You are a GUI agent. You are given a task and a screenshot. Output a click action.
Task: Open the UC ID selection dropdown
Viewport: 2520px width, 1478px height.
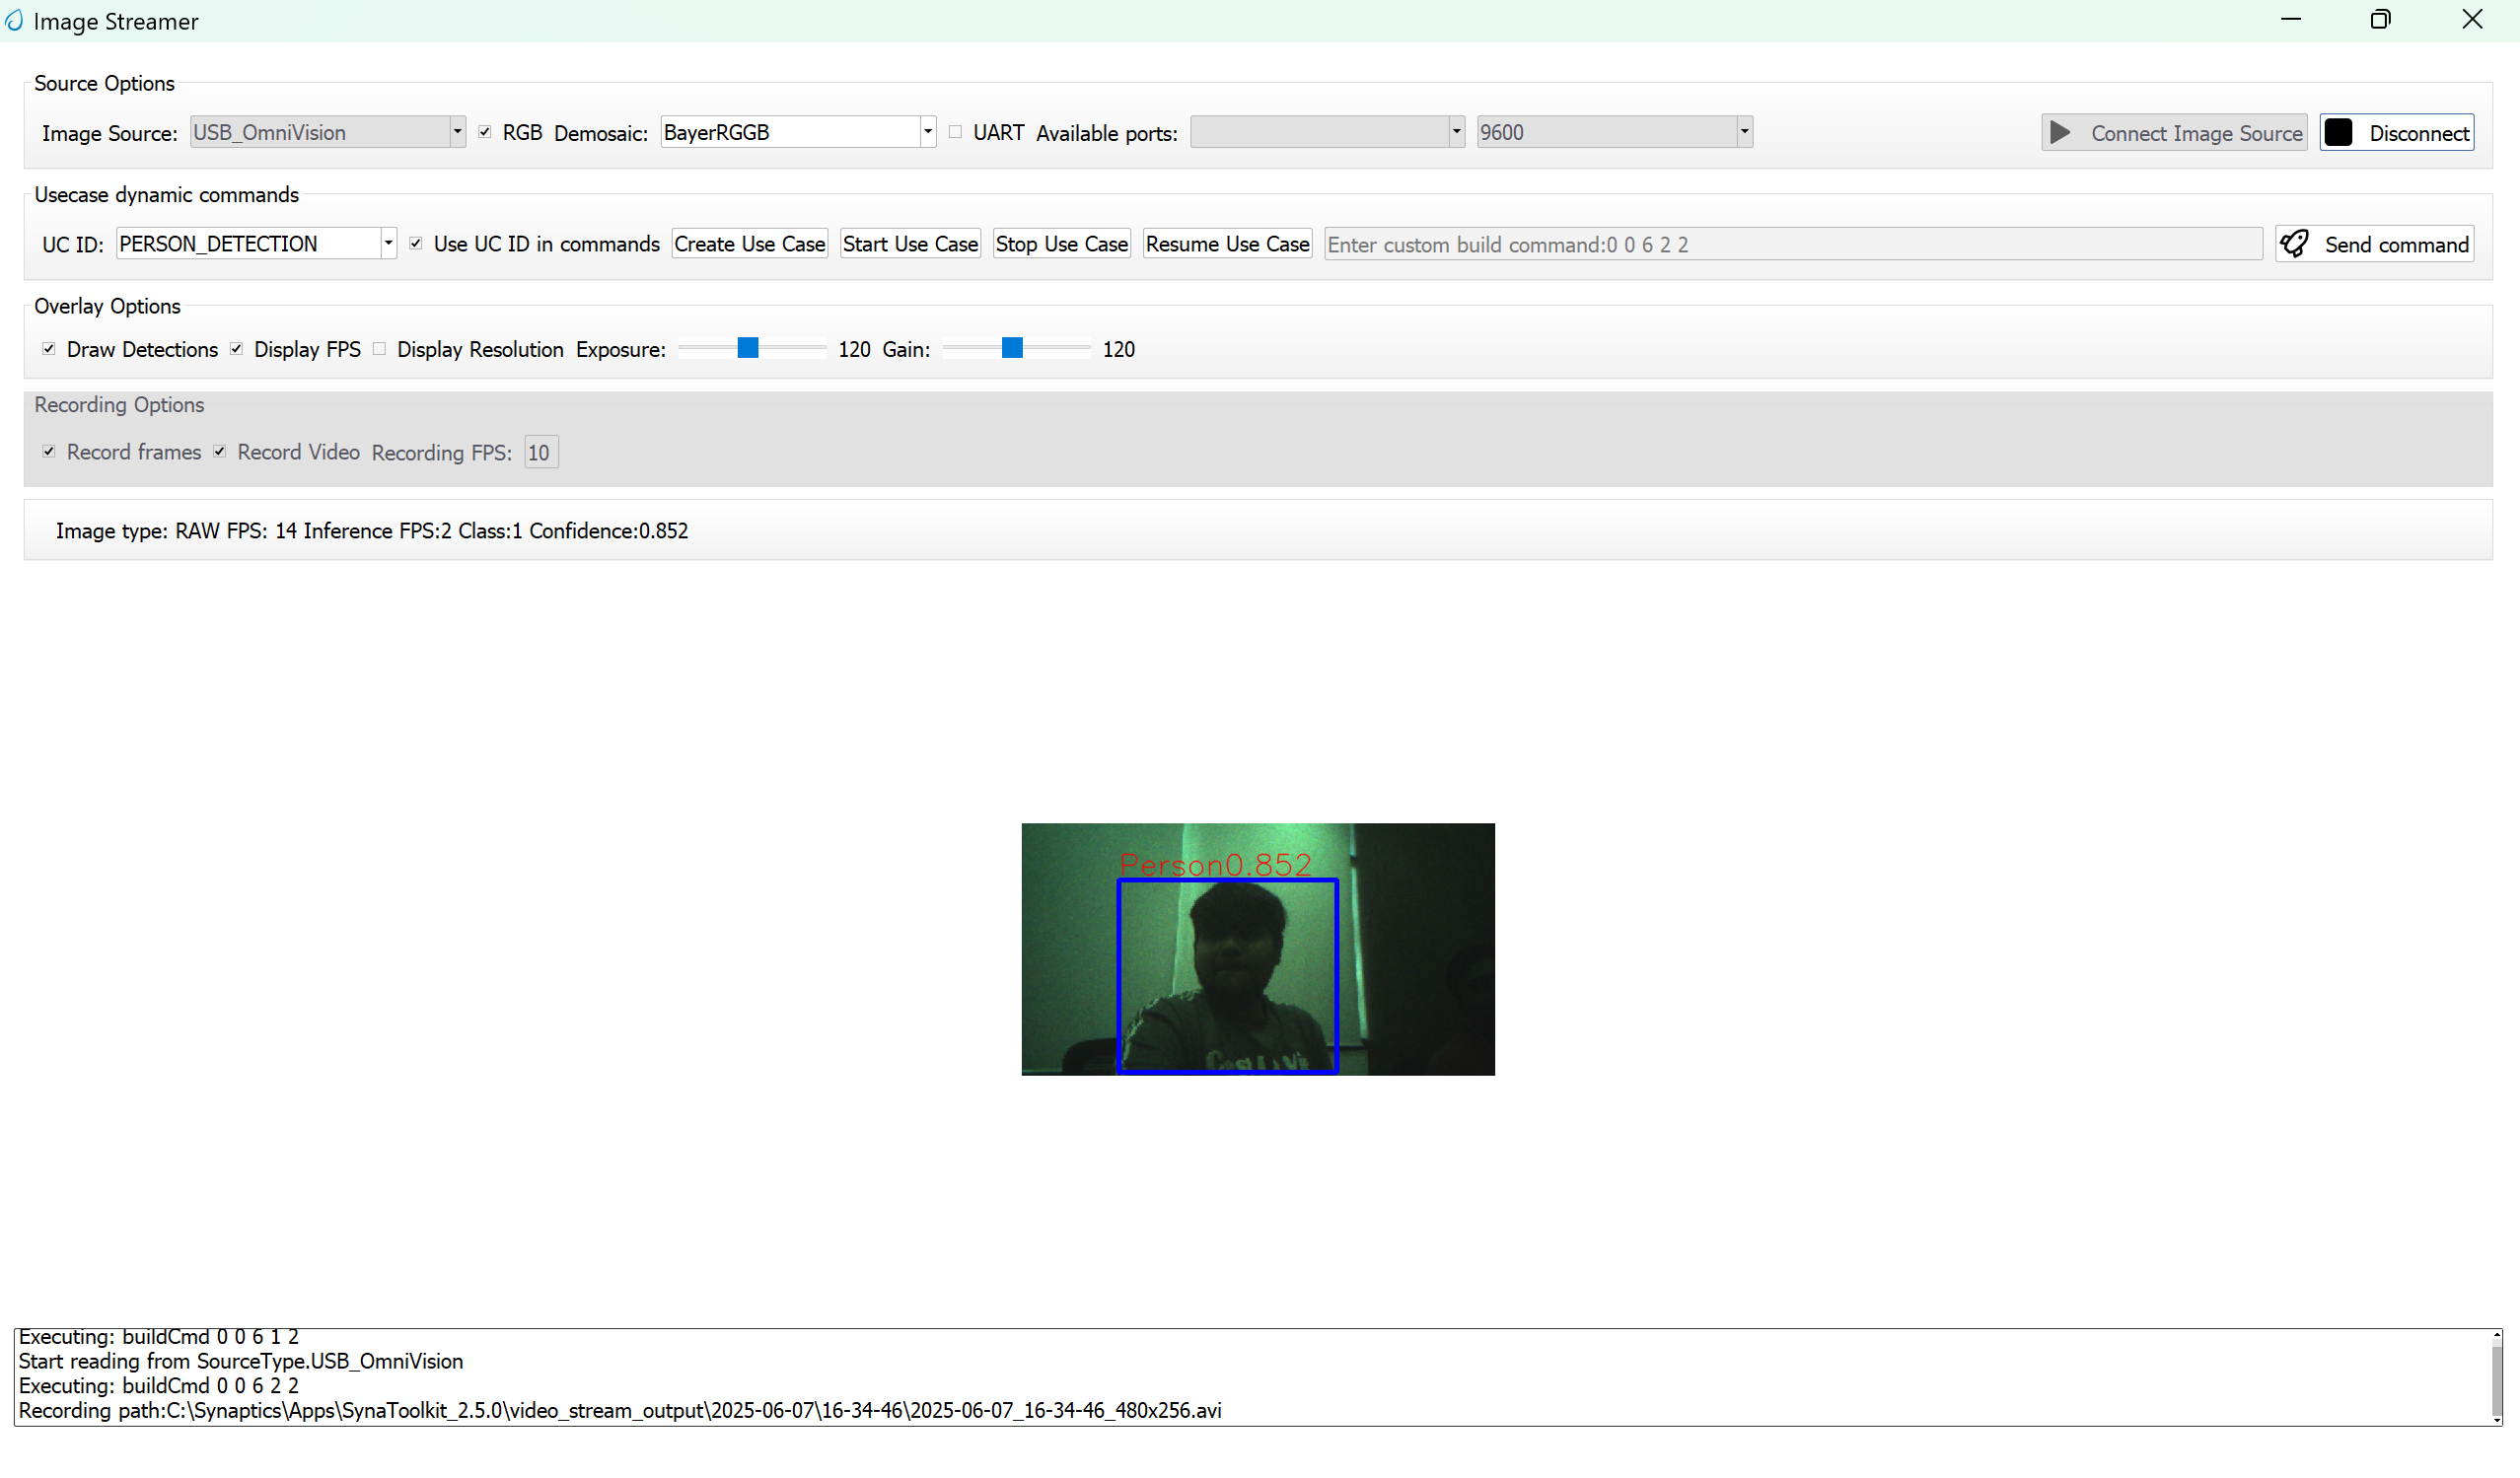(387, 242)
